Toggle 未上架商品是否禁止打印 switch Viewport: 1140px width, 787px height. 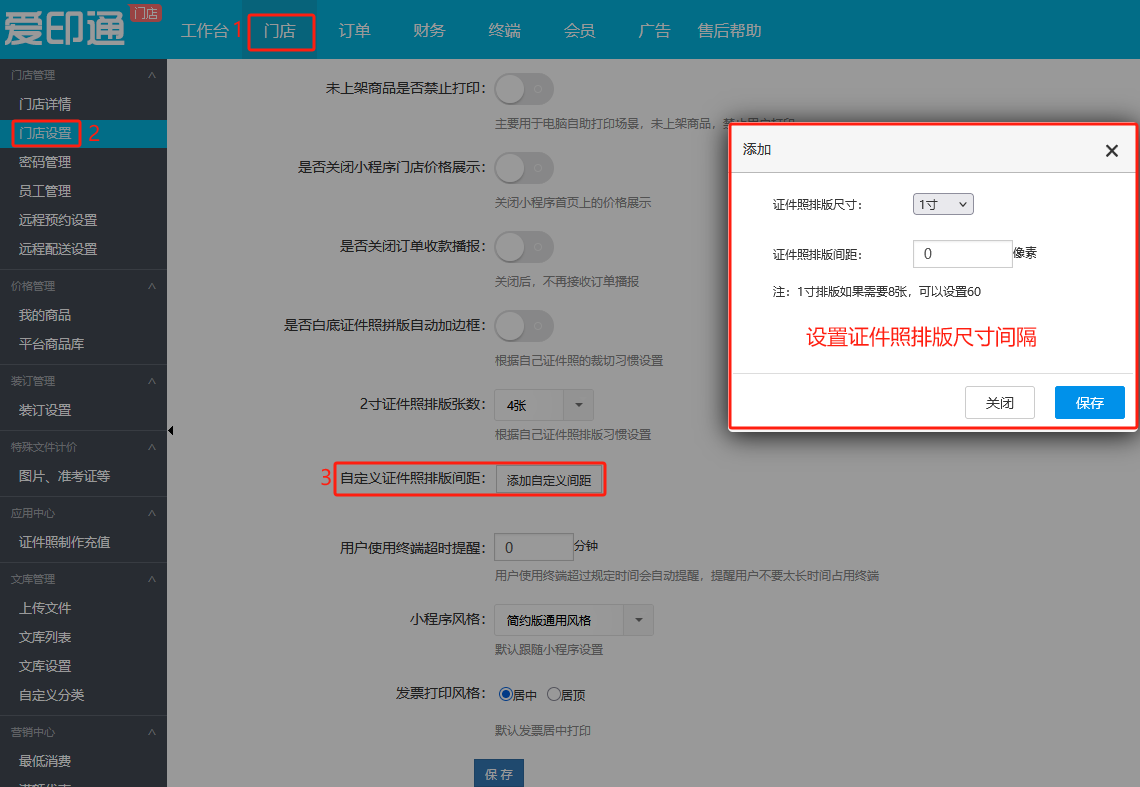pos(523,89)
